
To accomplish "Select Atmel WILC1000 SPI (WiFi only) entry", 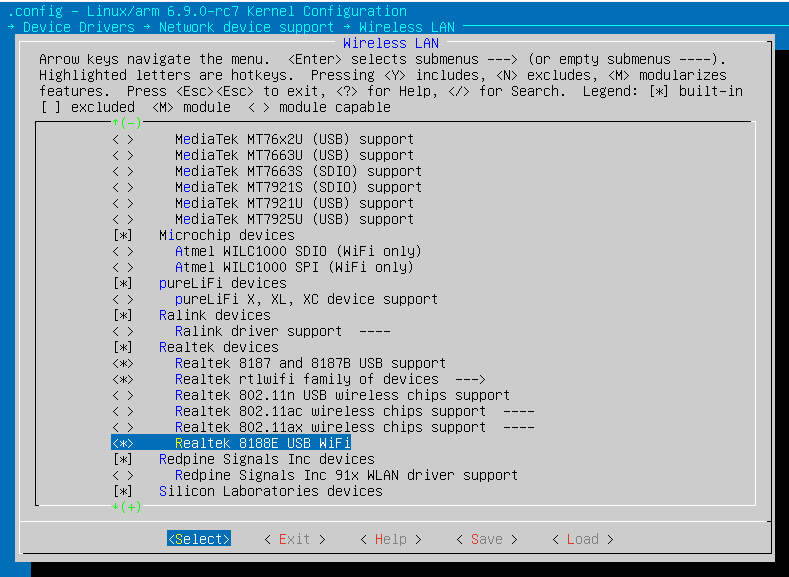I will [294, 268].
